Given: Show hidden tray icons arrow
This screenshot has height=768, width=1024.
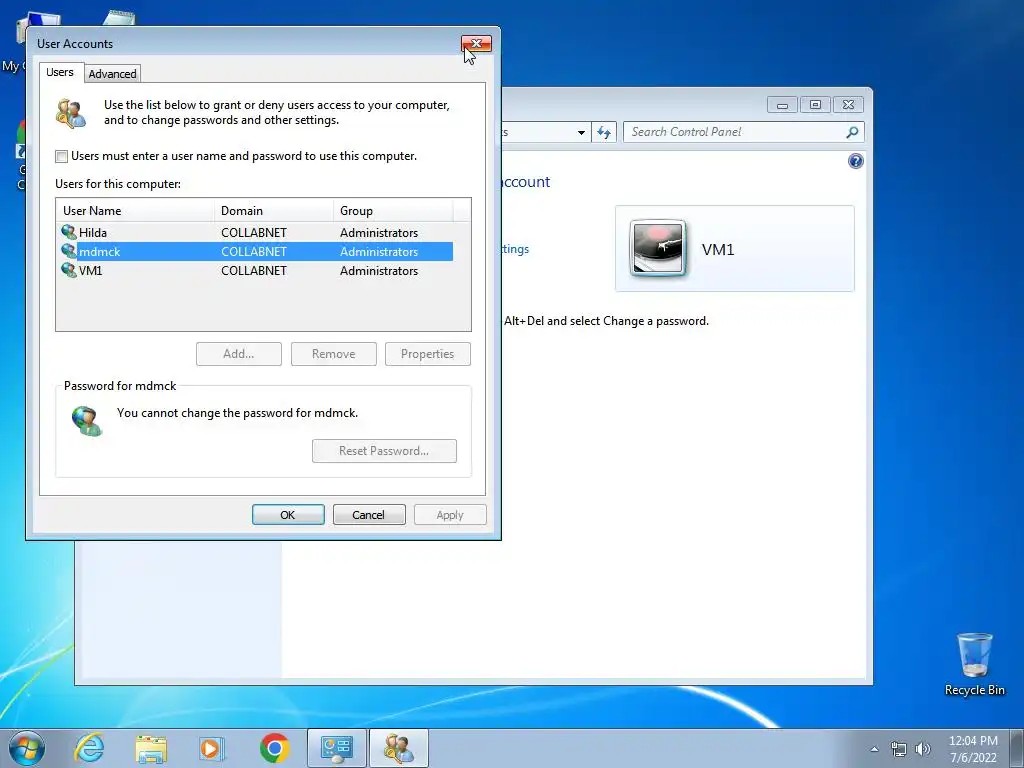Looking at the screenshot, I should pyautogui.click(x=874, y=749).
